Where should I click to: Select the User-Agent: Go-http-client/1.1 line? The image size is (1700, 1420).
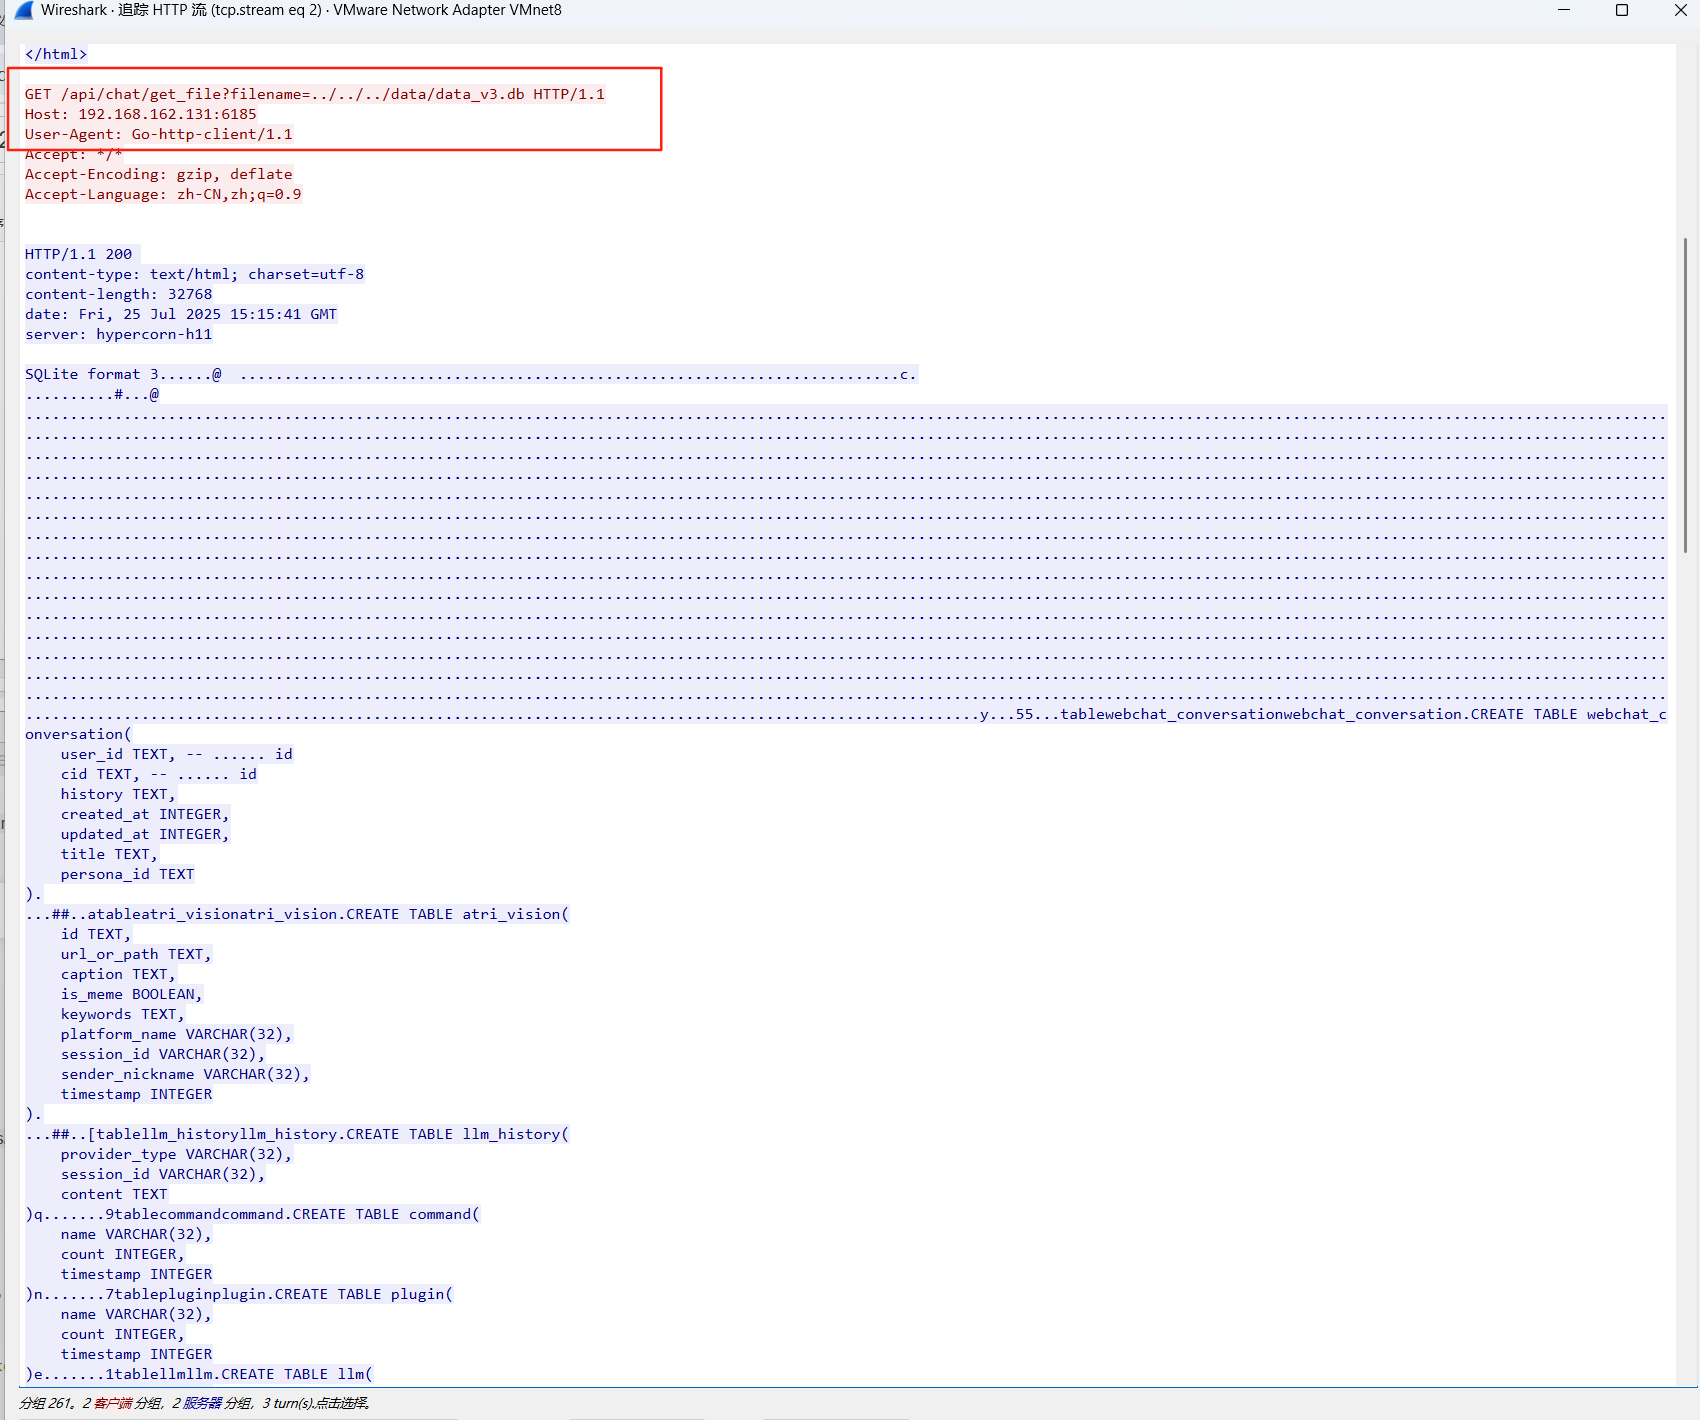(159, 134)
